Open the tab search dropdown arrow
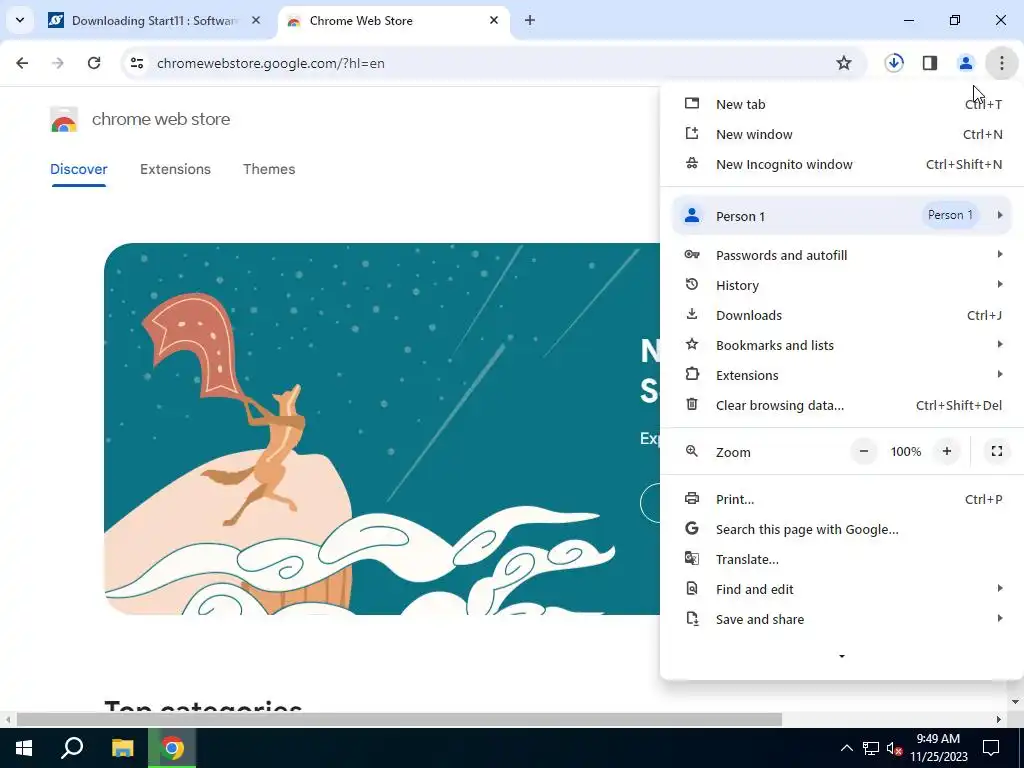Screen dimensions: 1024x768 pos(20,20)
